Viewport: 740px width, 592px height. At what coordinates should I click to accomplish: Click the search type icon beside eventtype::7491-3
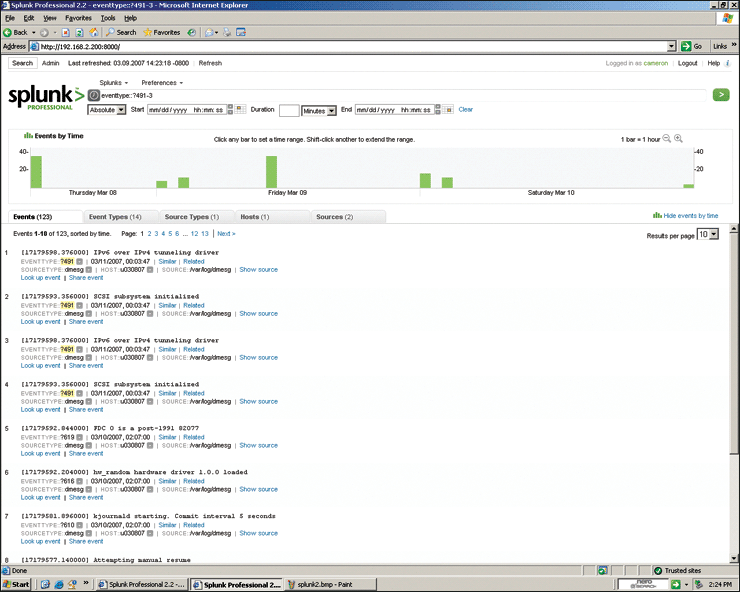94,95
